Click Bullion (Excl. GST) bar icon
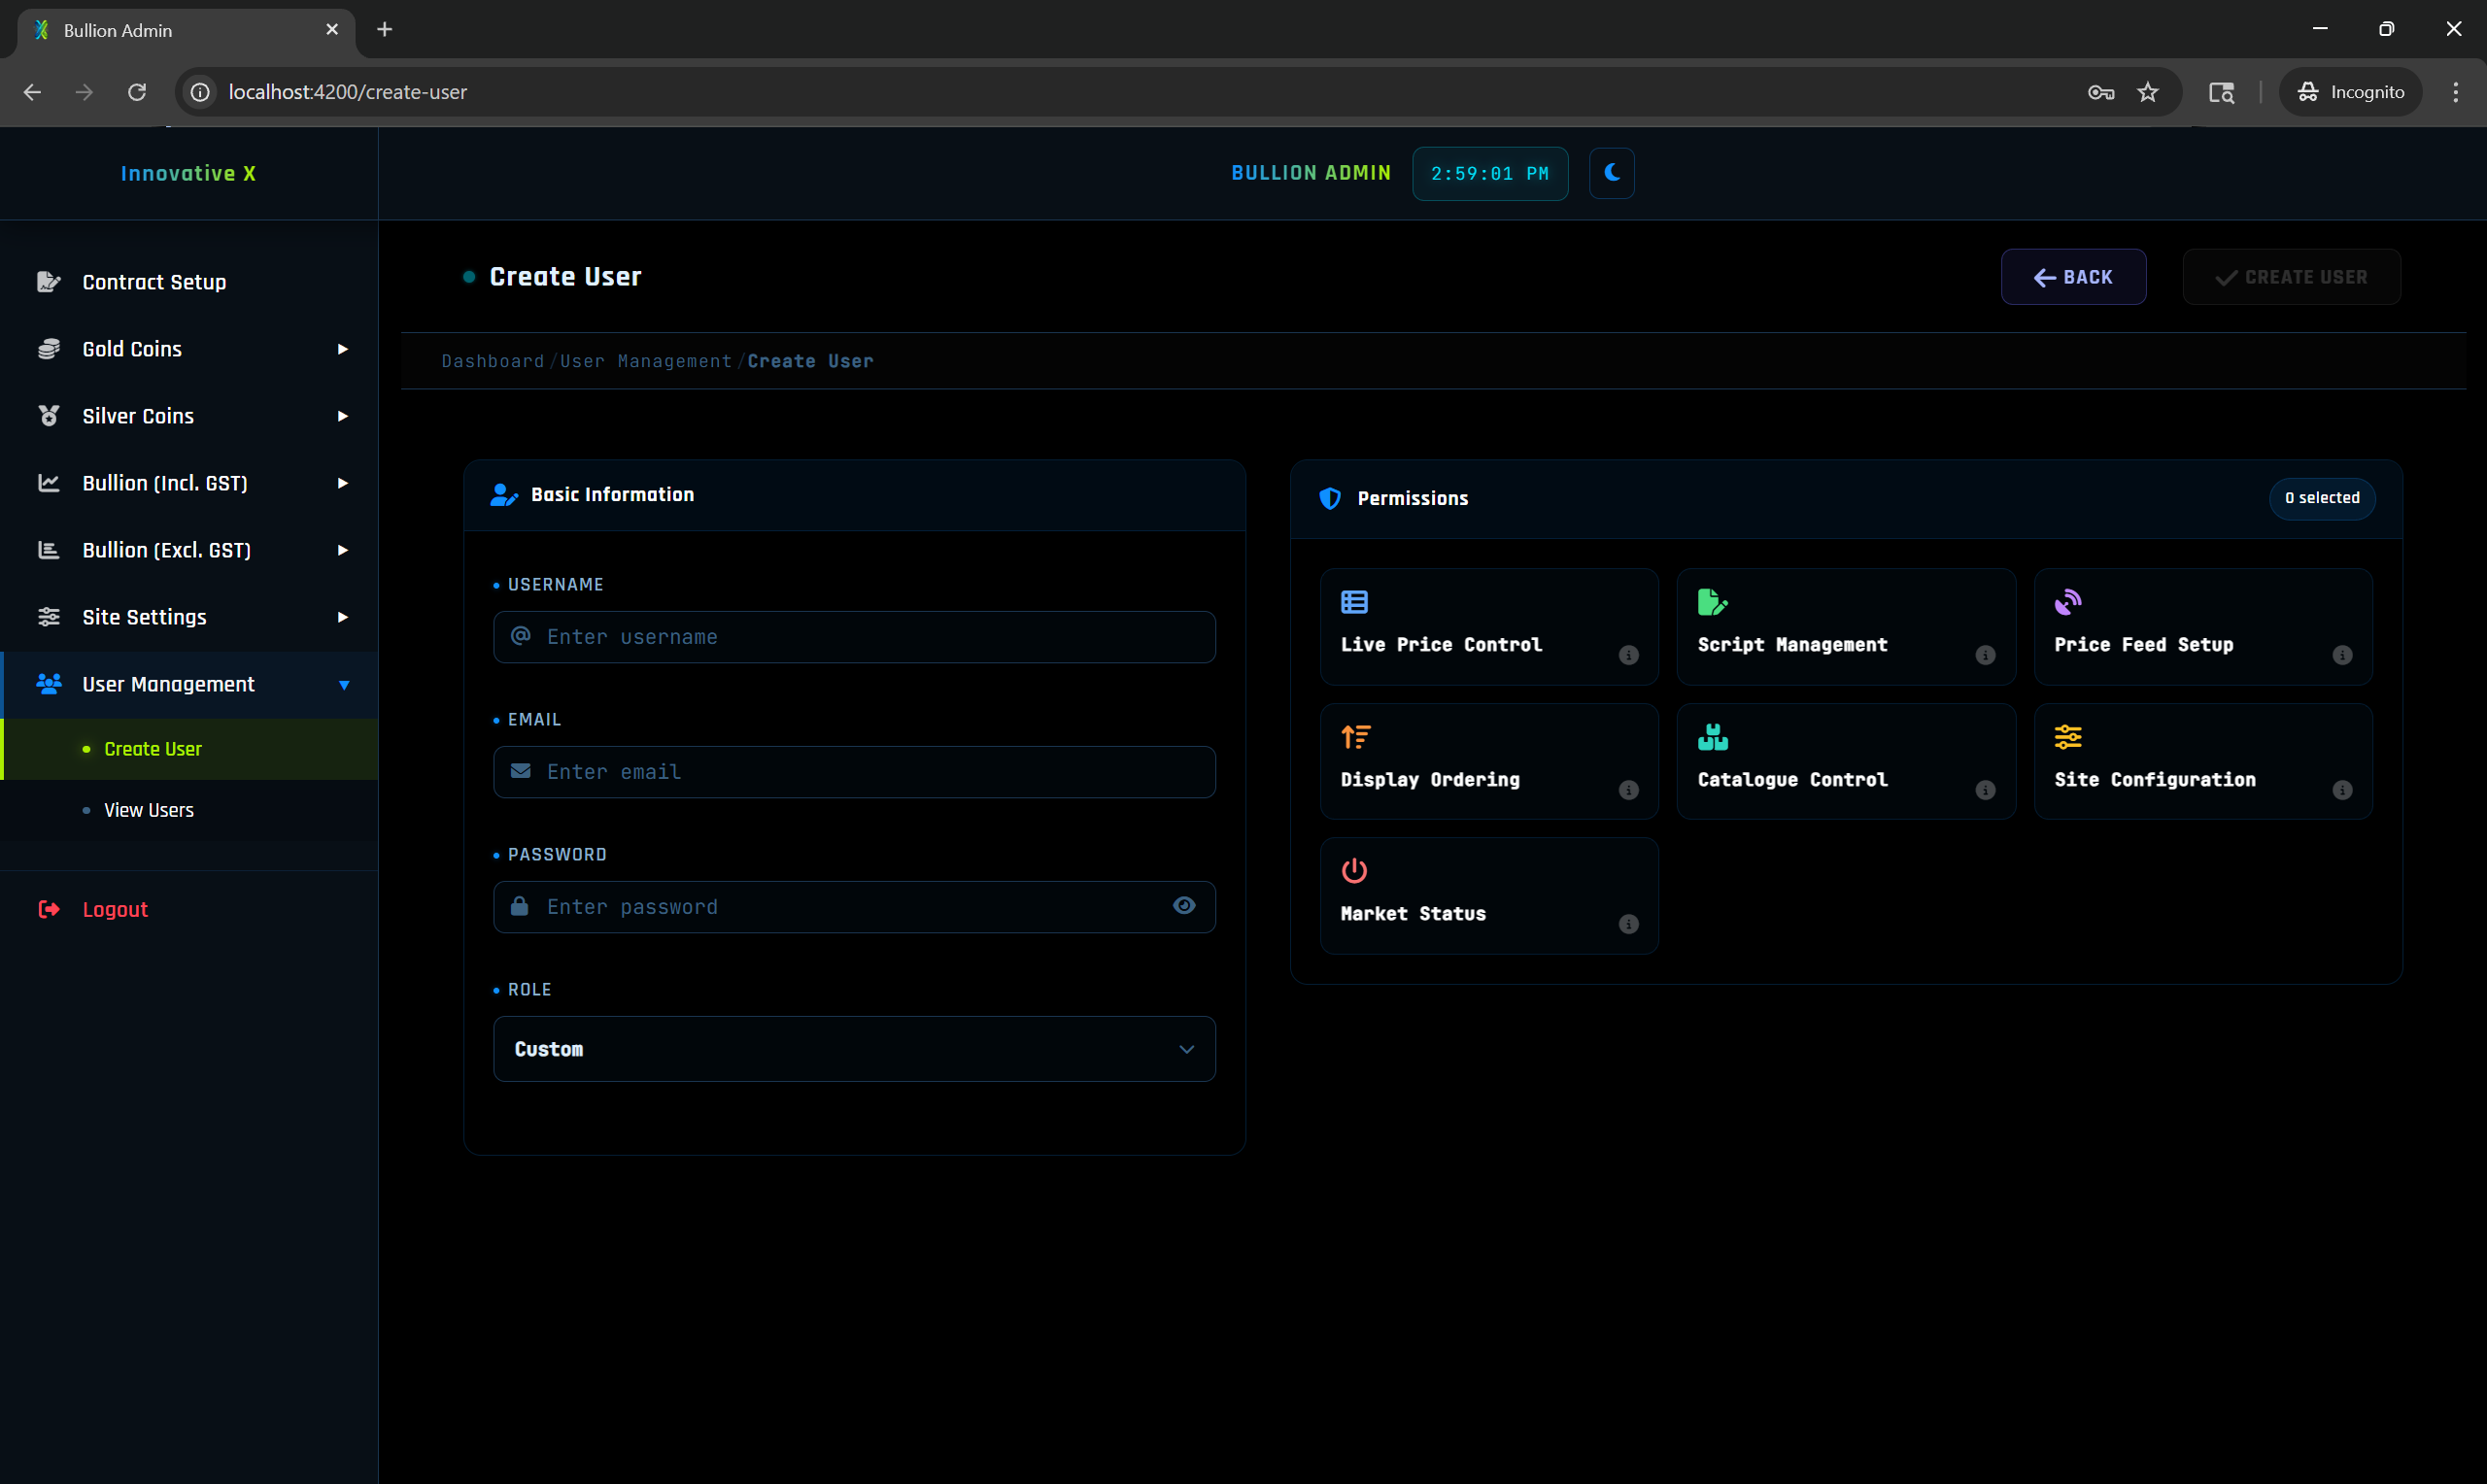Viewport: 2487px width, 1484px height. pos(48,550)
